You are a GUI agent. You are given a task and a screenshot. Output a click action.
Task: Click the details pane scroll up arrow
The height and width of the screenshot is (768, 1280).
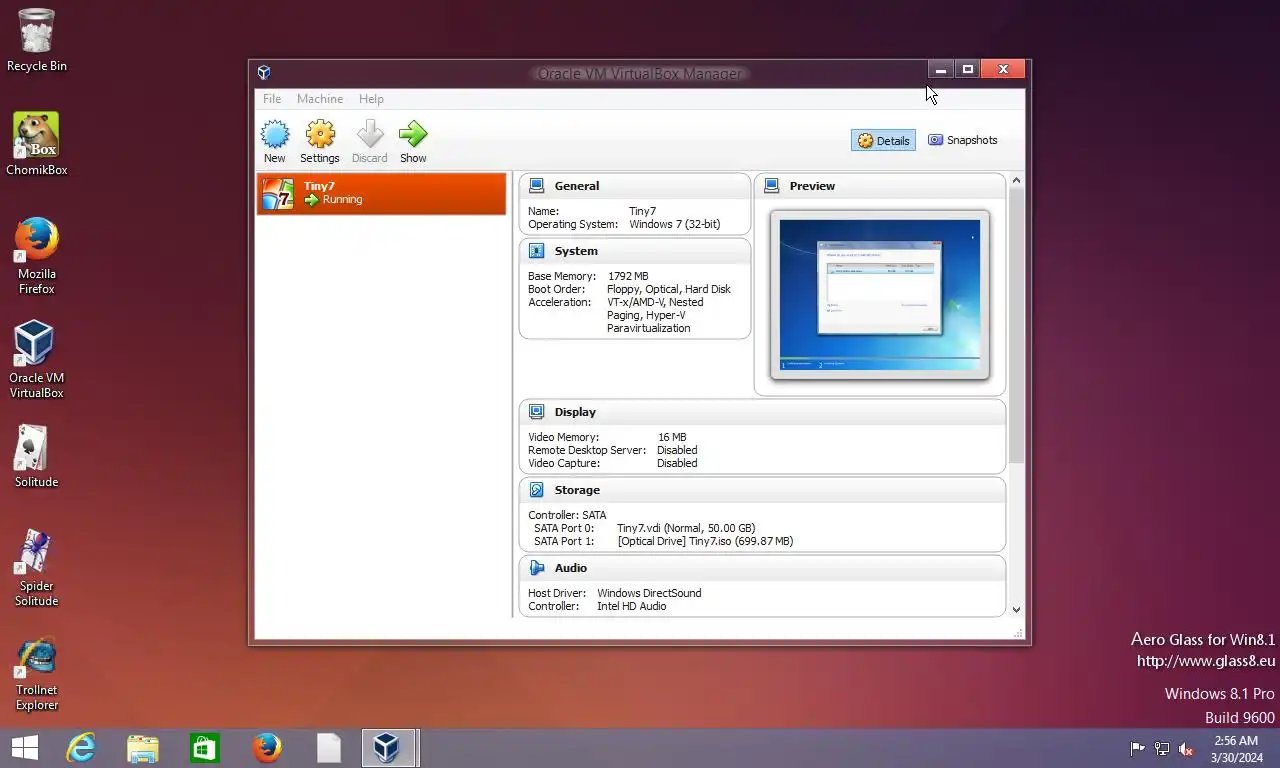1016,180
